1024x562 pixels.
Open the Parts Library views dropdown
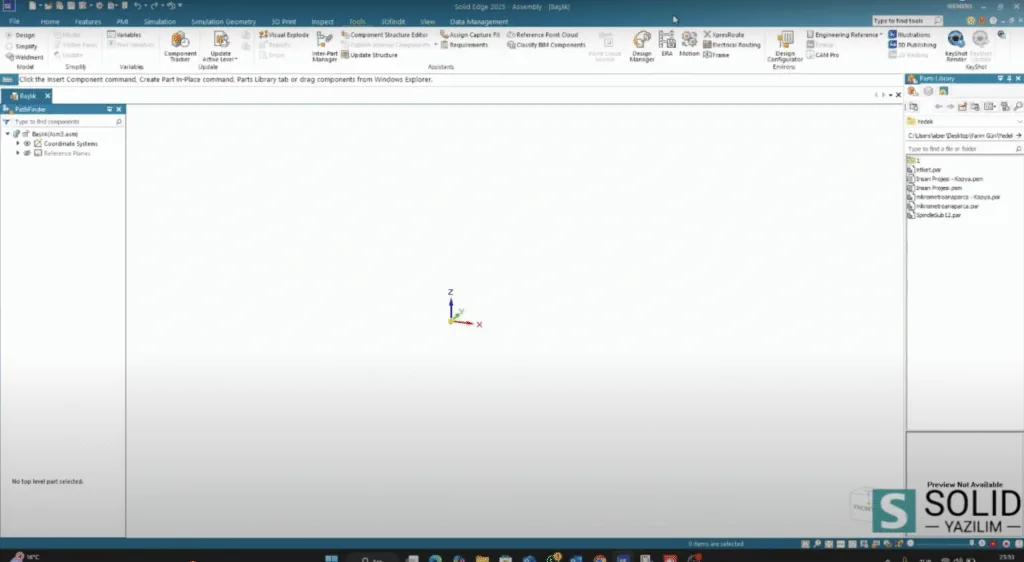[991, 106]
